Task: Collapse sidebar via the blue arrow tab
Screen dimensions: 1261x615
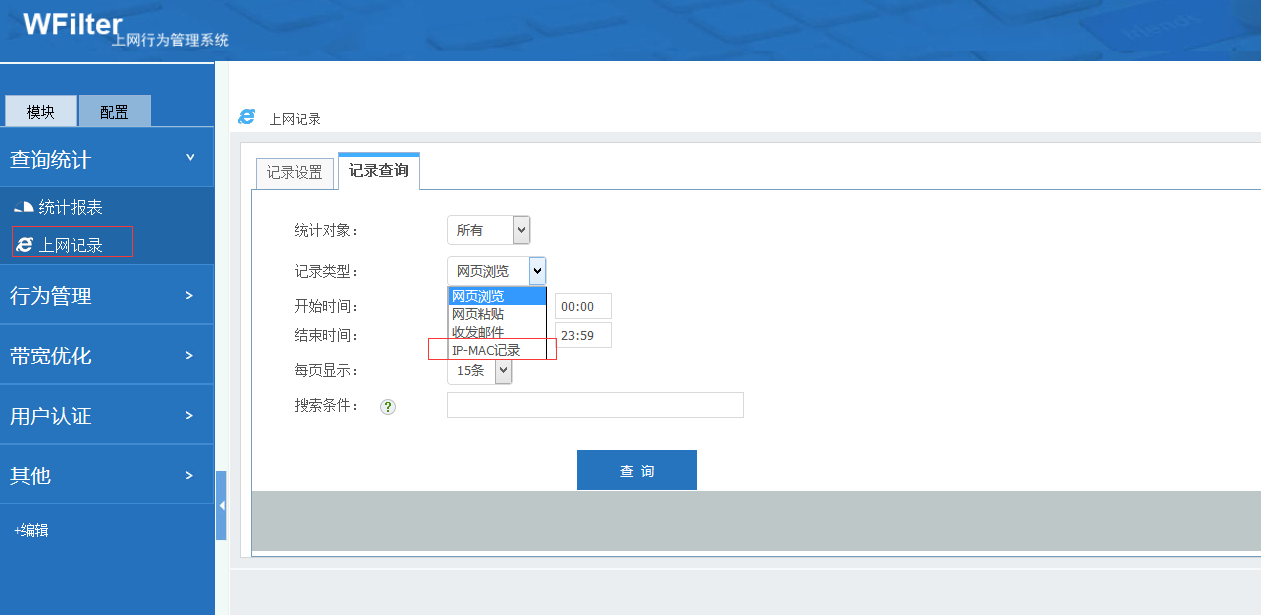Action: click(220, 505)
